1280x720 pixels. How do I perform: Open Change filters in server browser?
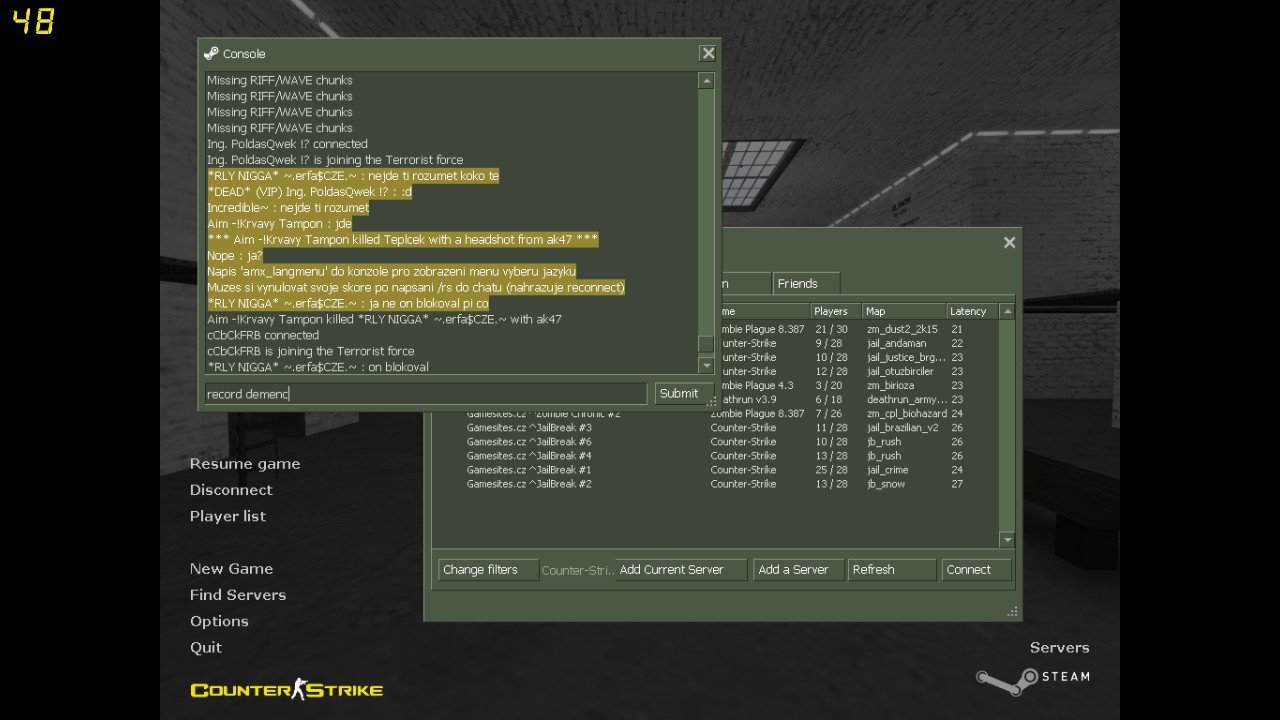[x=488, y=570]
